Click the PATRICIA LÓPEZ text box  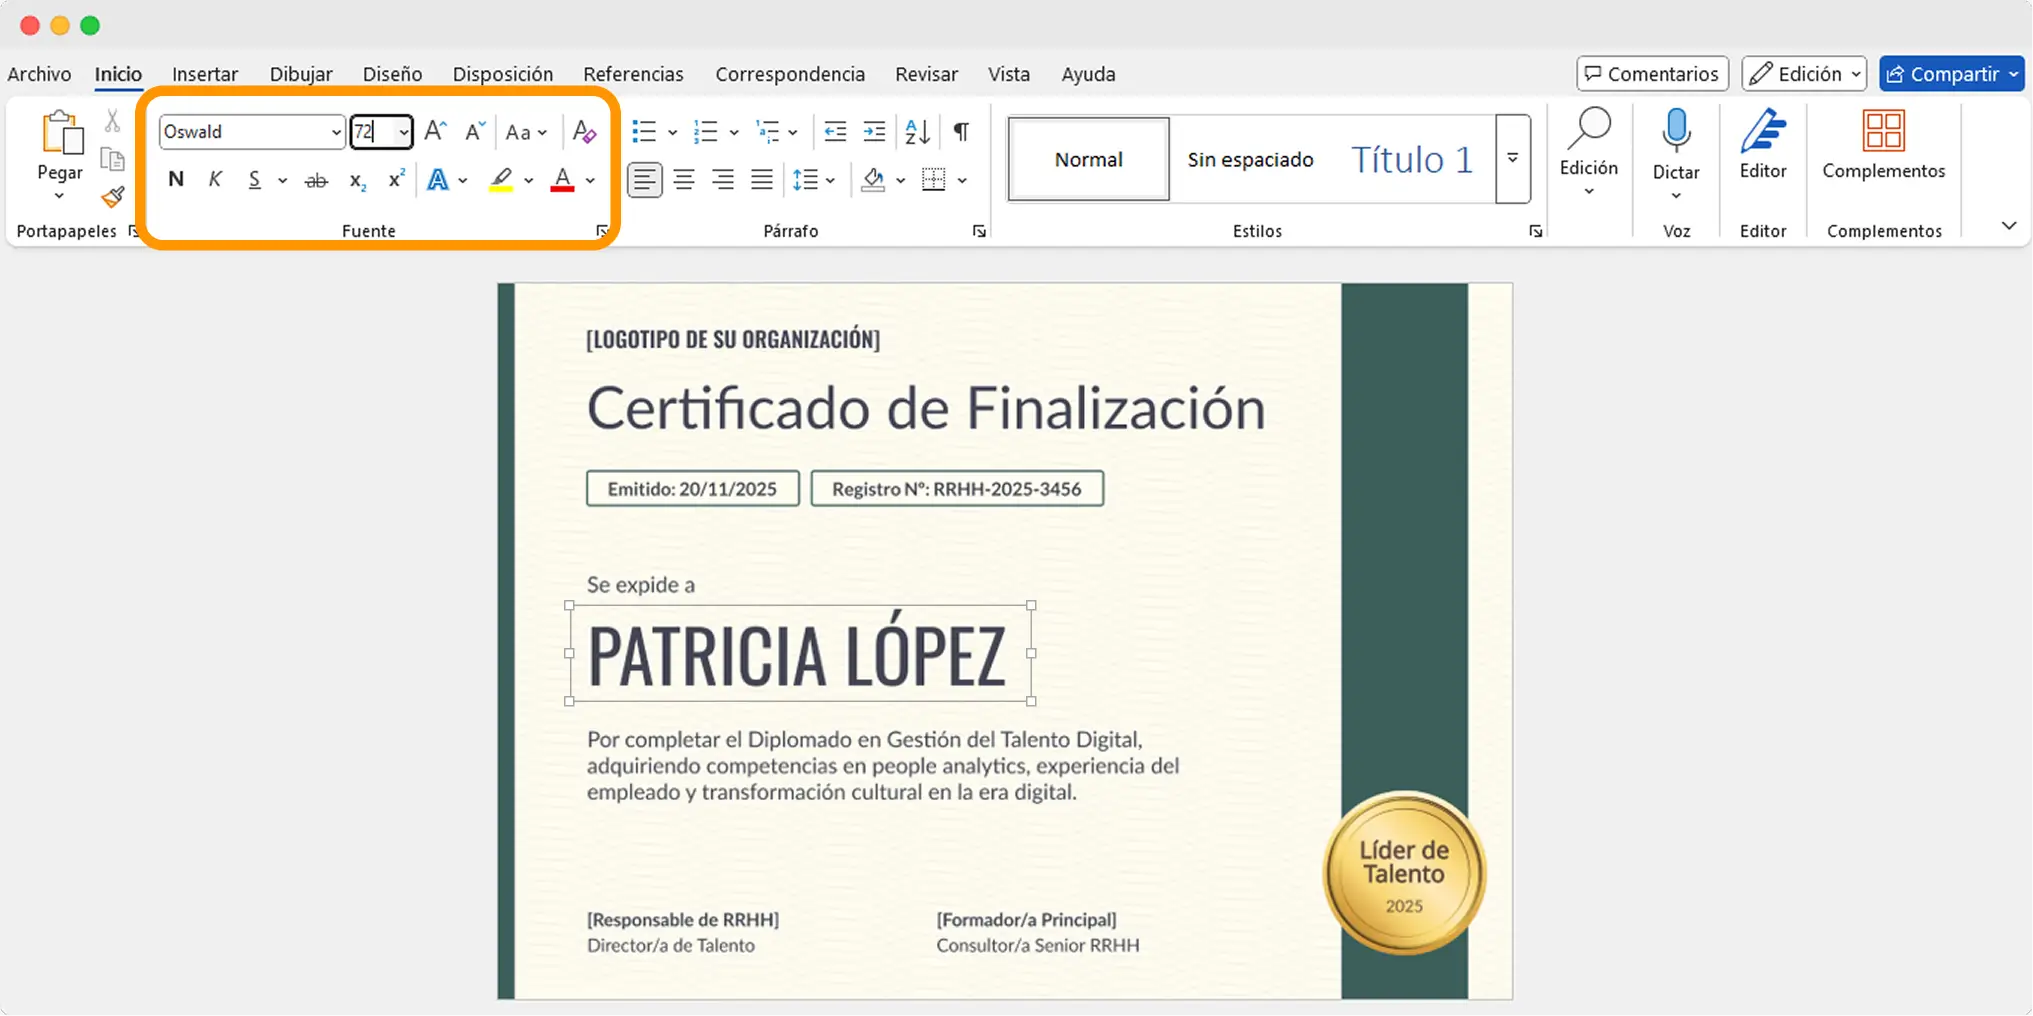[799, 654]
